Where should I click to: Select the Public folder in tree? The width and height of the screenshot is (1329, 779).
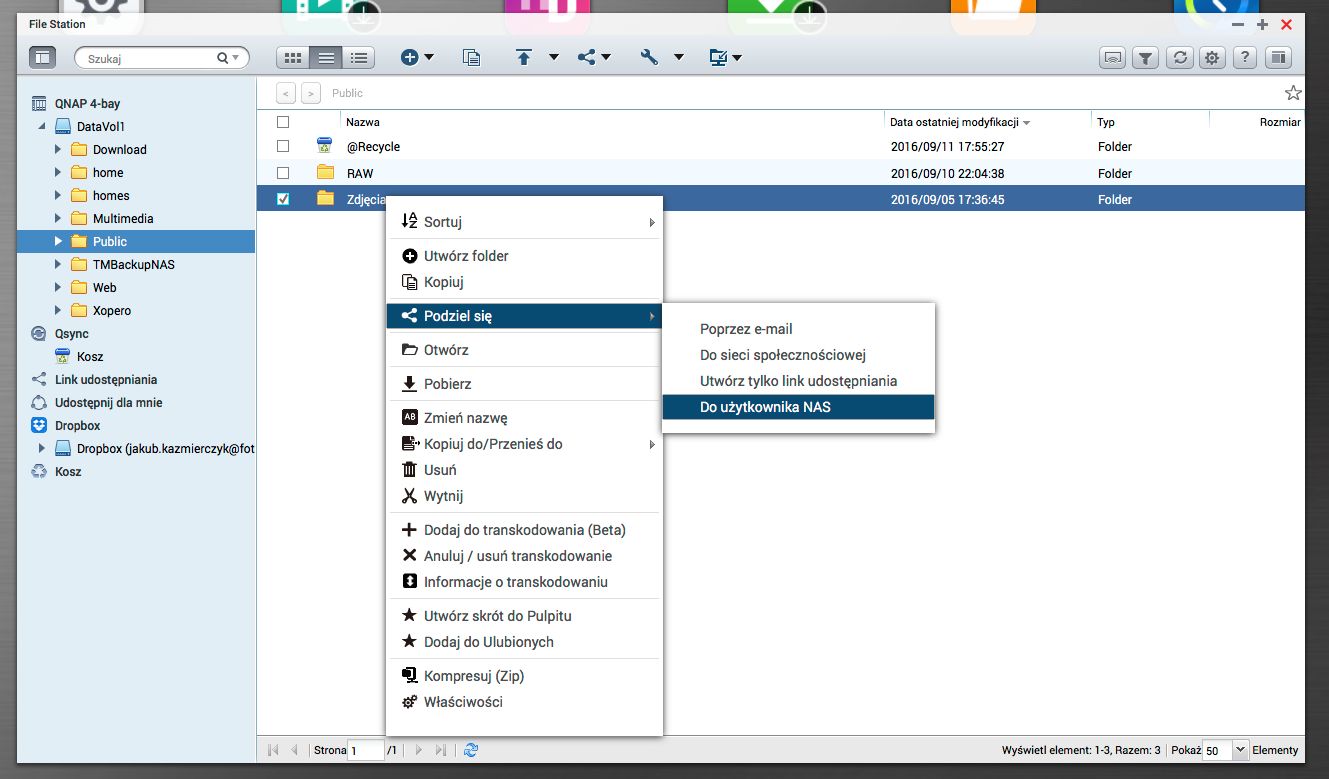pyautogui.click(x=136, y=241)
